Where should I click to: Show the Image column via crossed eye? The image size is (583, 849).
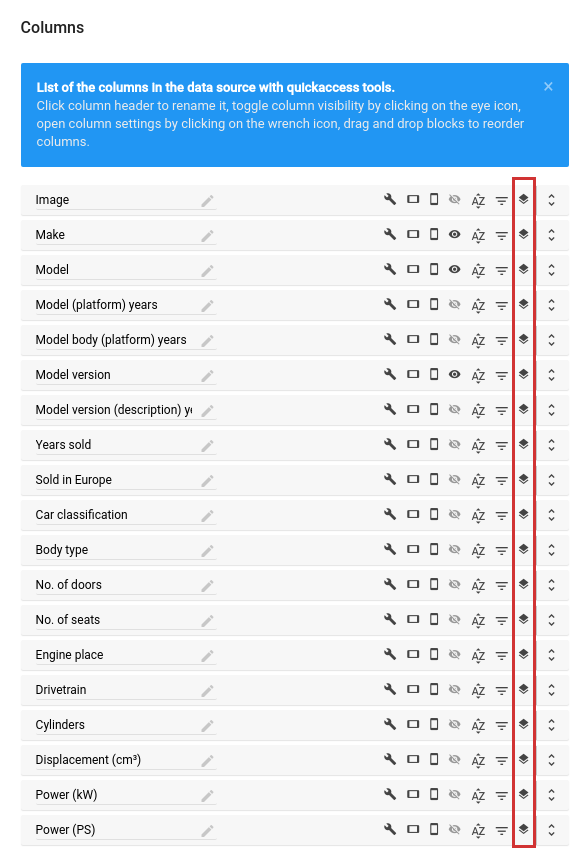point(455,199)
